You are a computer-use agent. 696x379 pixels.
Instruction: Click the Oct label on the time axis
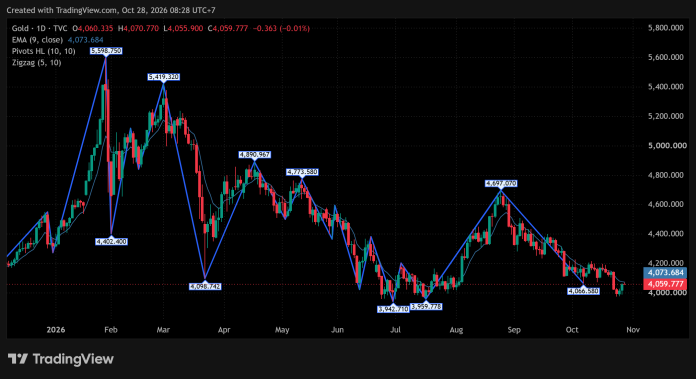click(x=572, y=330)
